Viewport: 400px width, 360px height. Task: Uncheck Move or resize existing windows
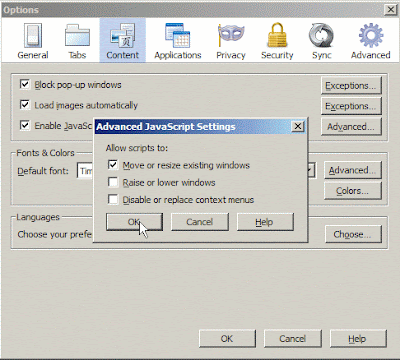pos(113,165)
